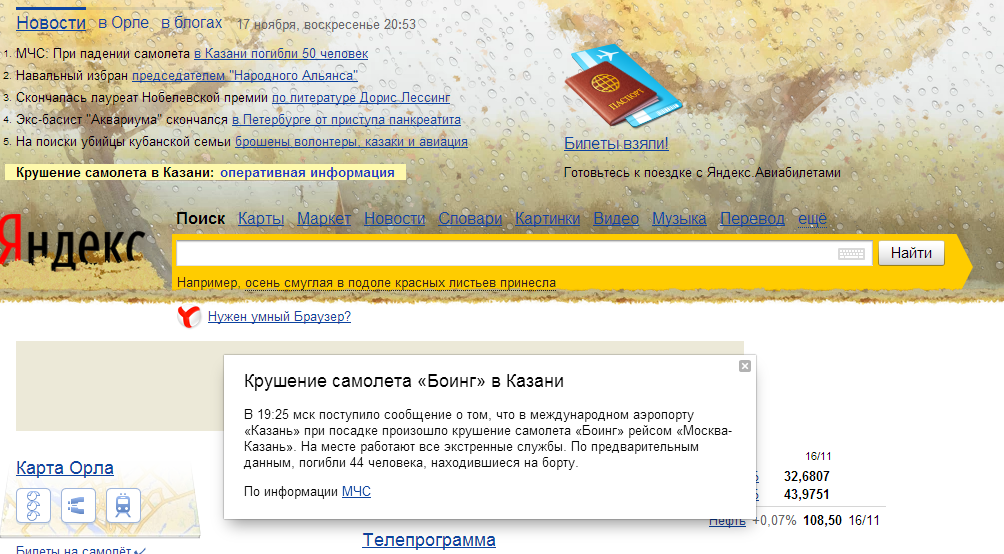Screen dimensions: 1004x554
Task: Open the passport and ticket promo image
Action: pos(623,86)
